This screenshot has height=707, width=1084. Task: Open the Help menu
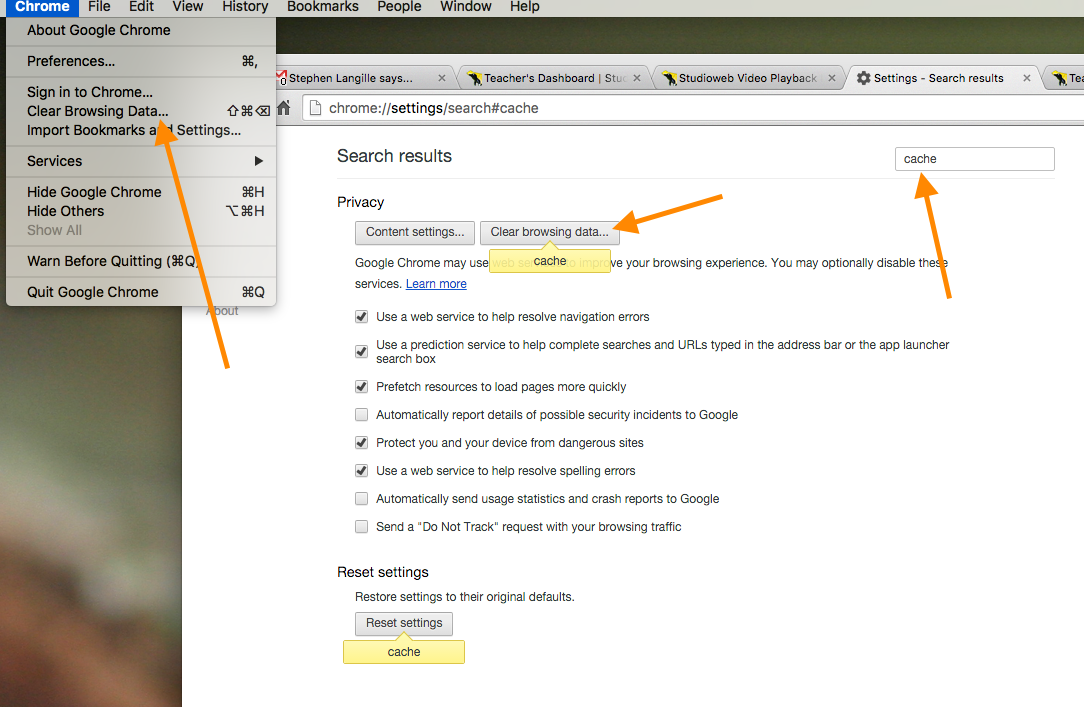pyautogui.click(x=524, y=7)
